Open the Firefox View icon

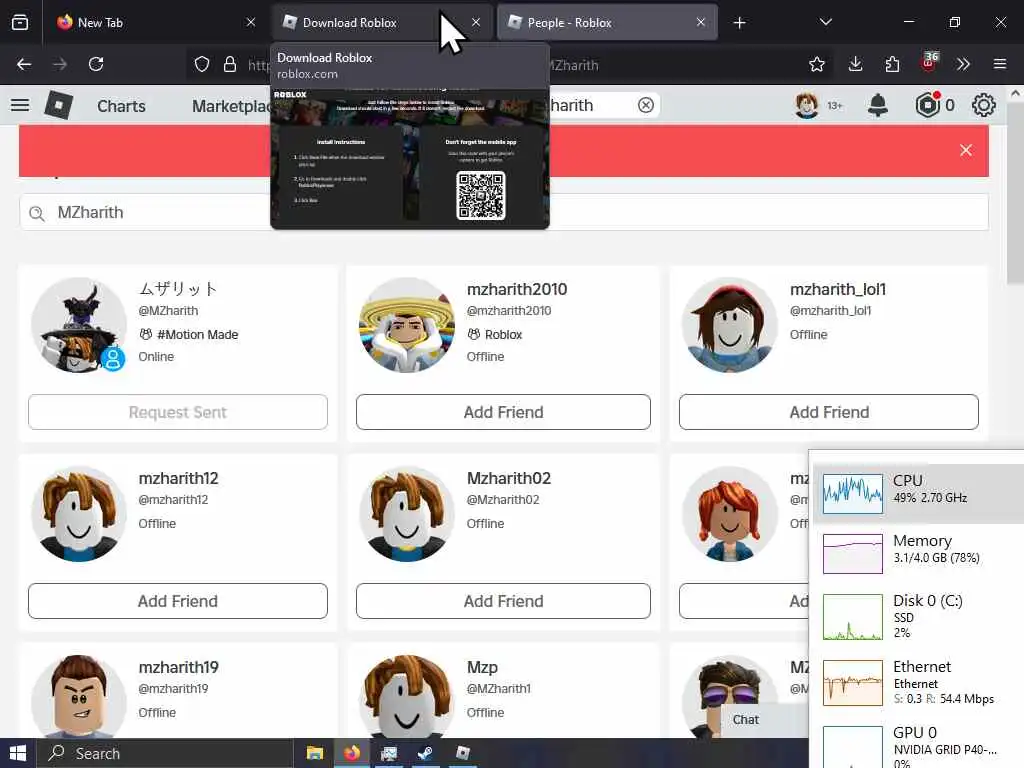point(20,22)
